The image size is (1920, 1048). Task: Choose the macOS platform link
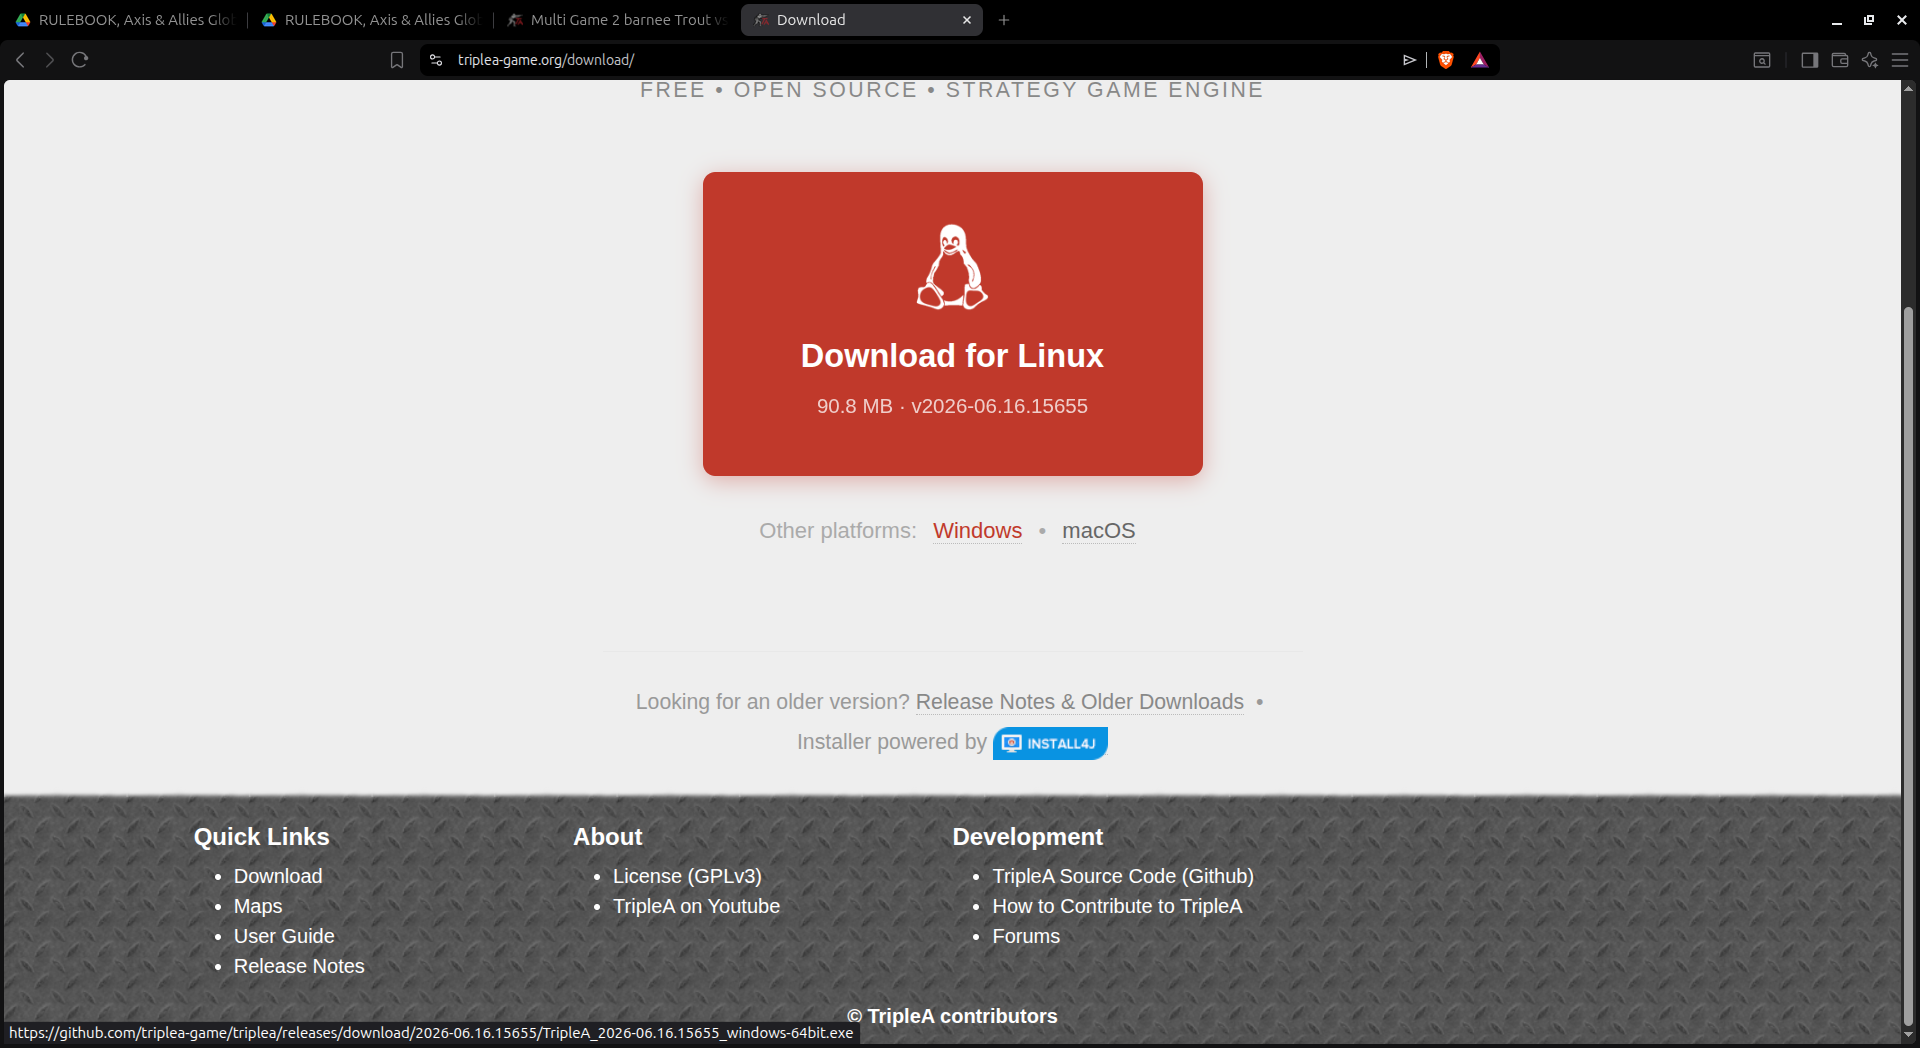click(1098, 531)
